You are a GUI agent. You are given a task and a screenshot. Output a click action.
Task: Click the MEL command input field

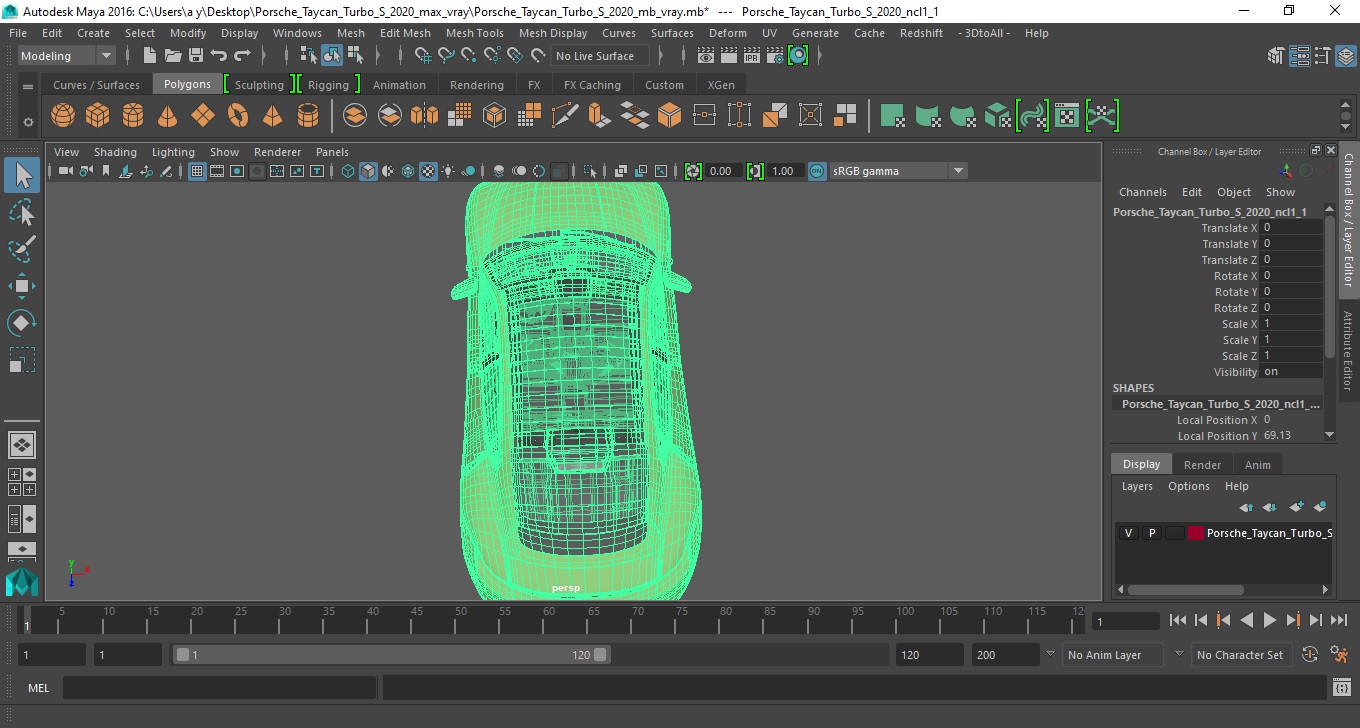click(x=220, y=688)
